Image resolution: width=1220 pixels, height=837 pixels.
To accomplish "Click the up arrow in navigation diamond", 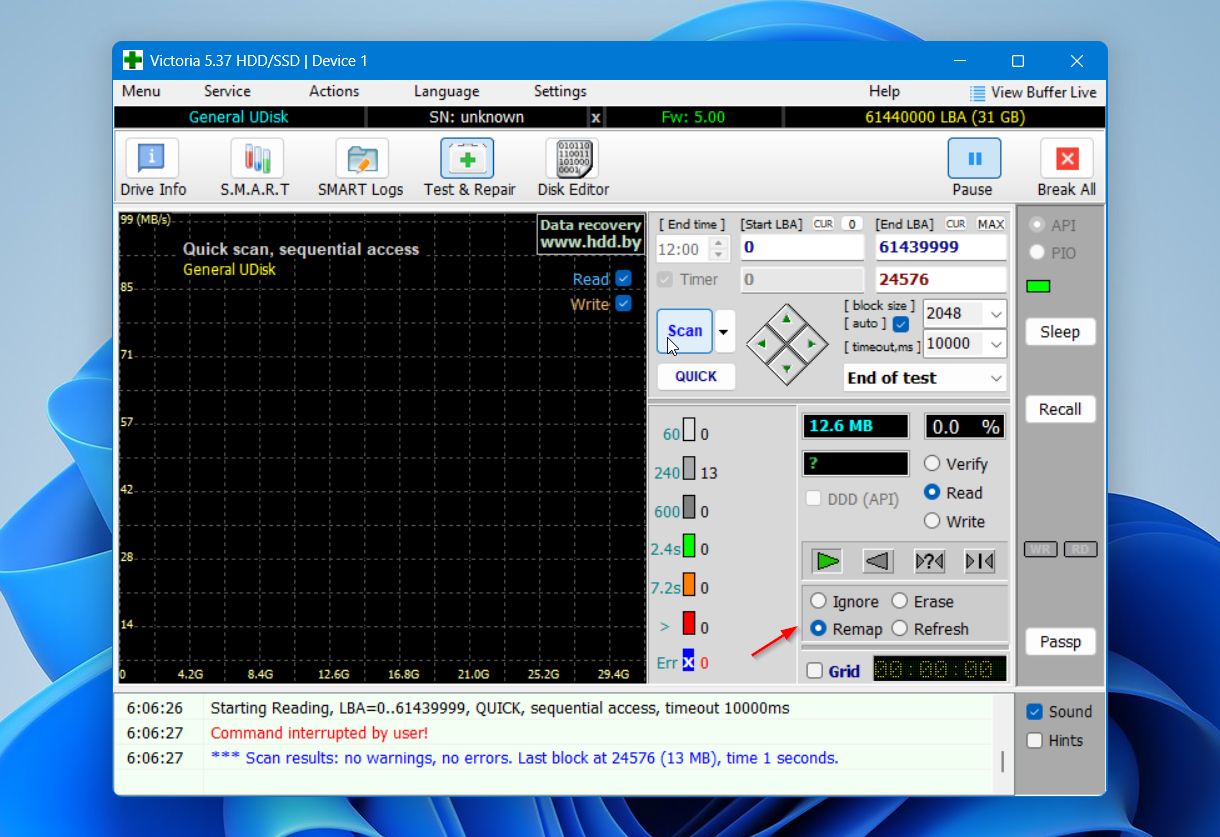I will [x=787, y=320].
